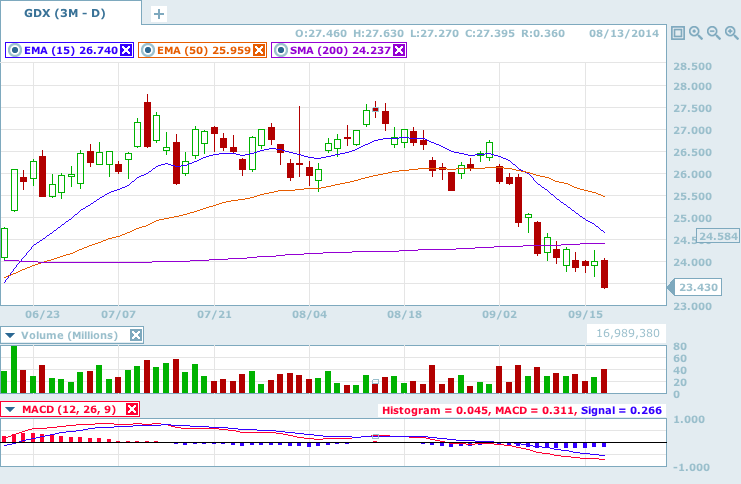The image size is (741, 484).
Task: Toggle the SMA (200) circle indicator button
Action: pos(281,50)
